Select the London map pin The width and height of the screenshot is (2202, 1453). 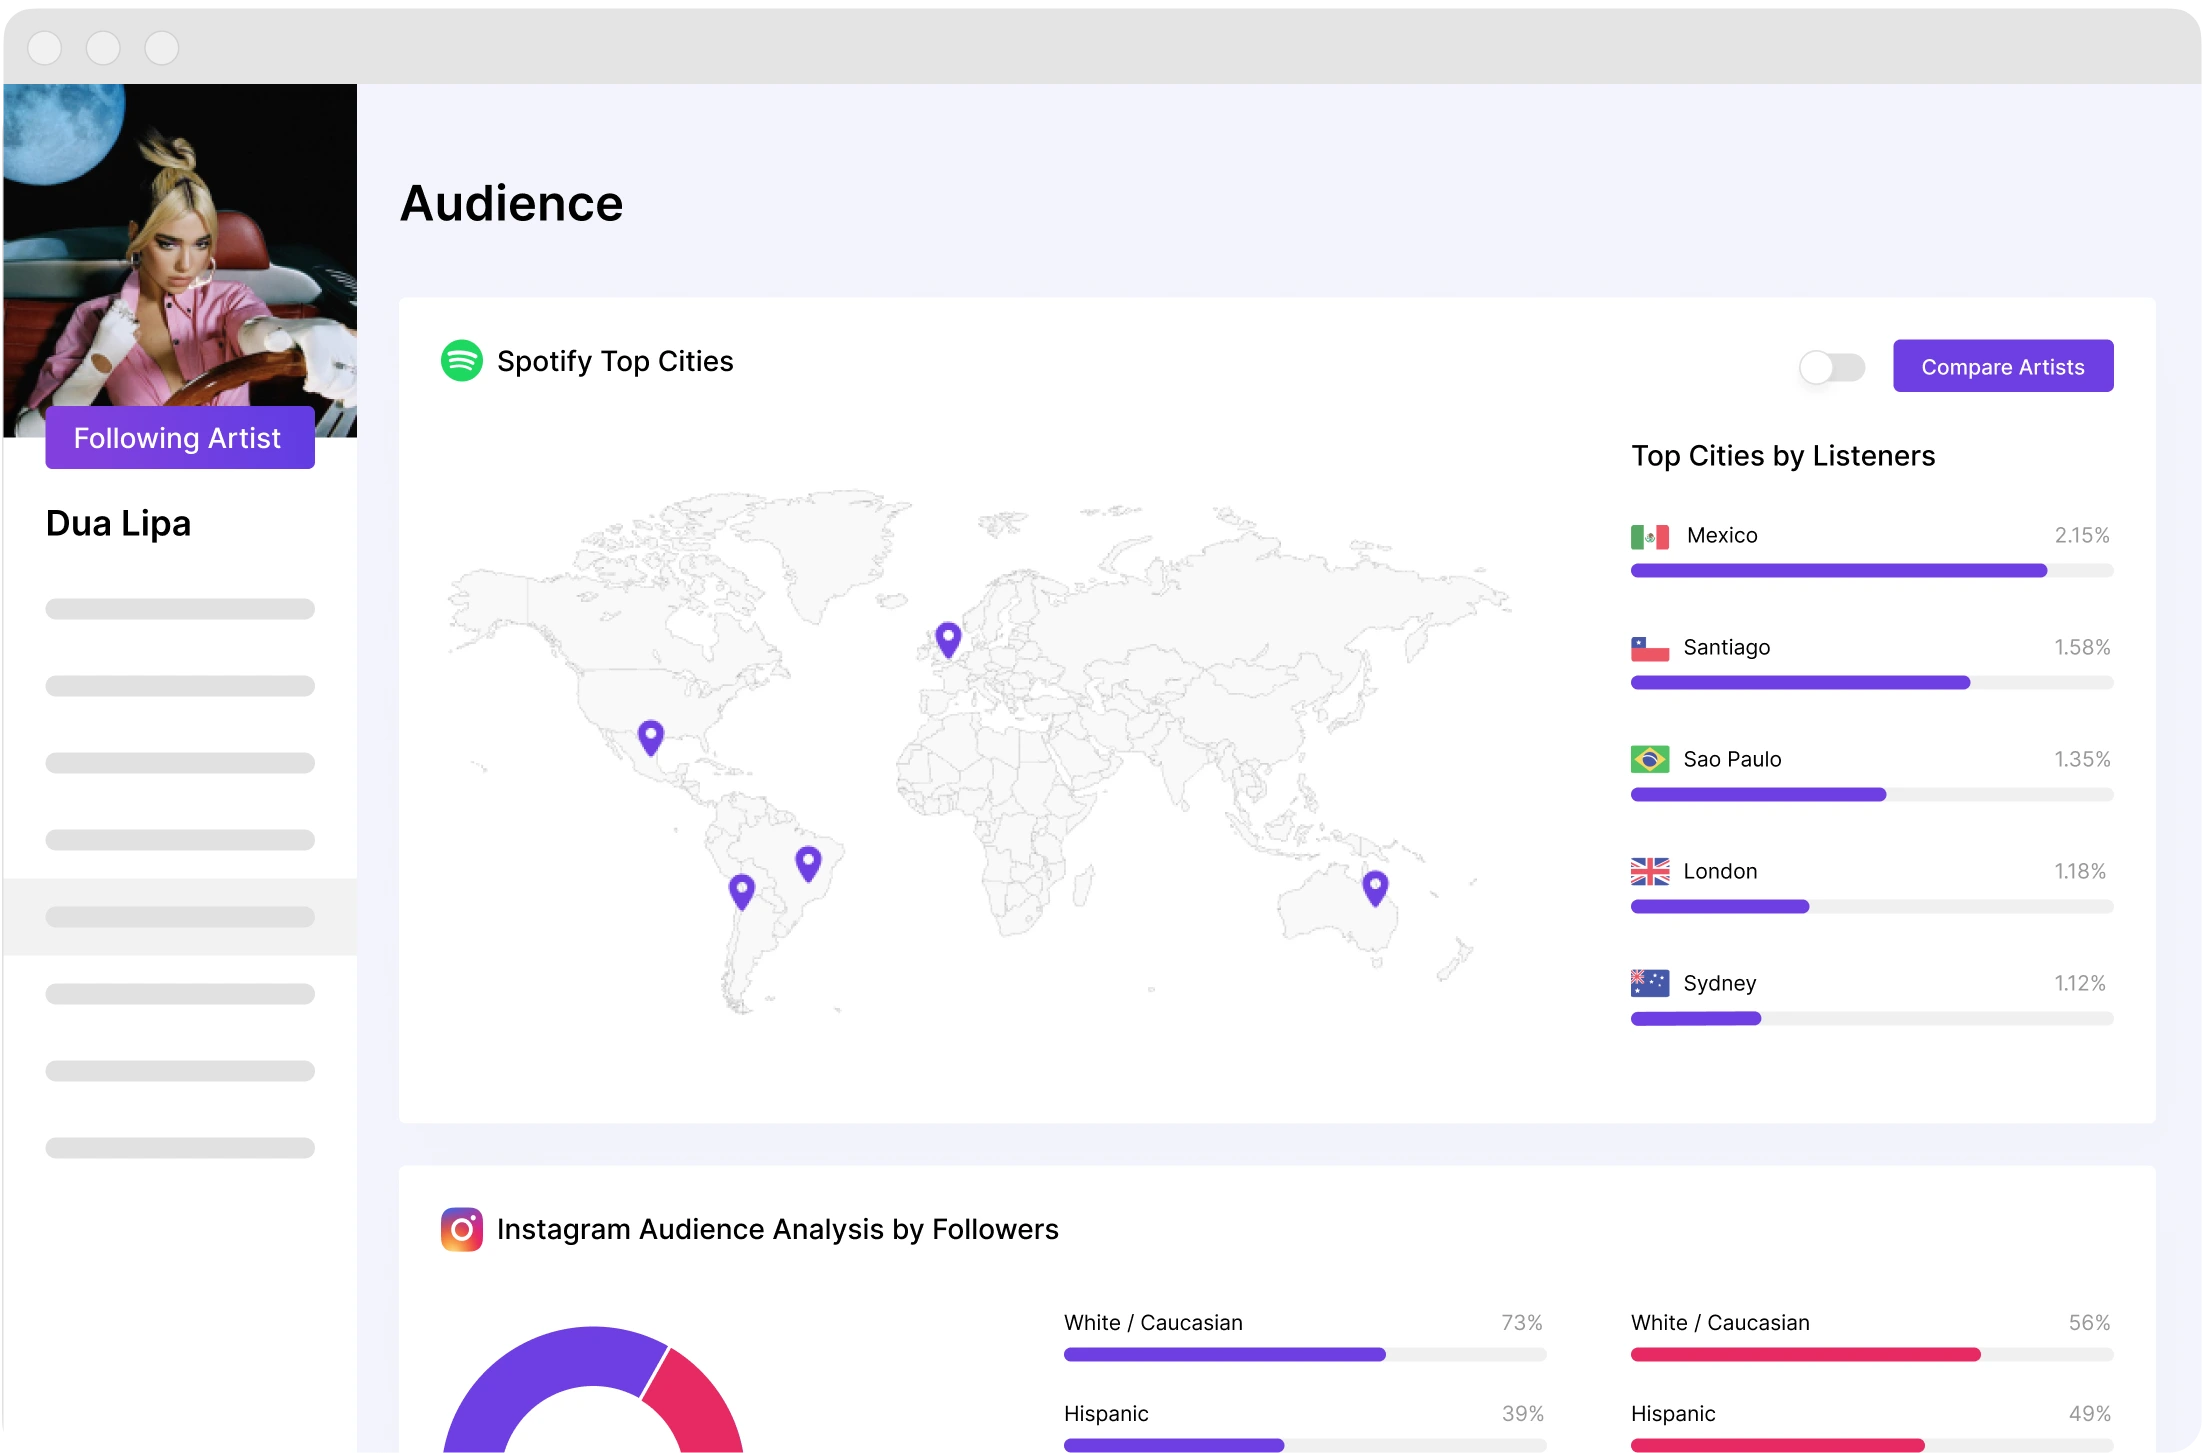coord(948,638)
